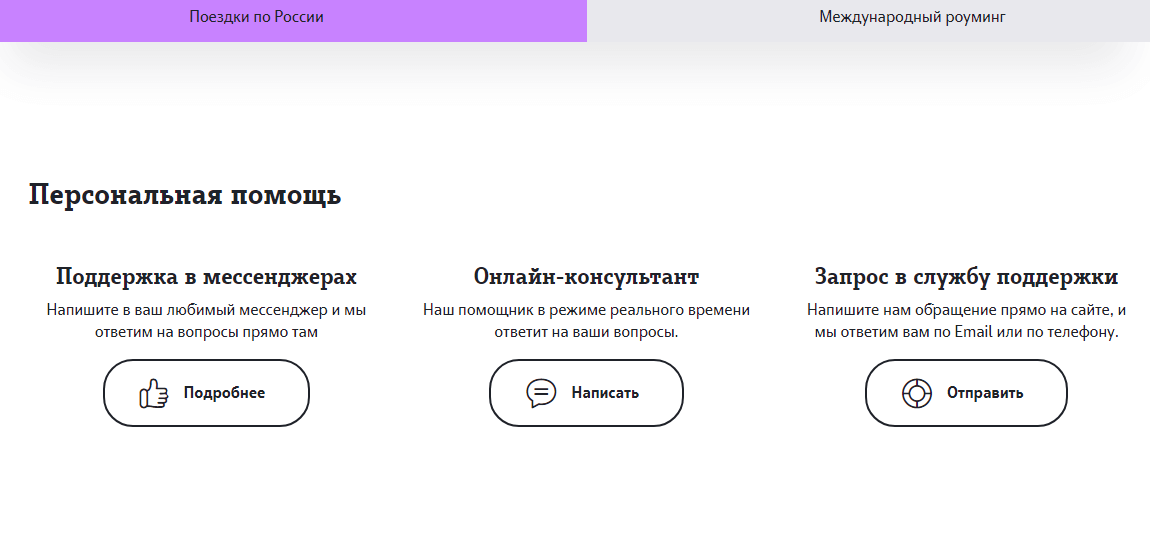The image size is (1150, 541).
Task: Open the Международный роуминг tab
Action: pos(868,21)
